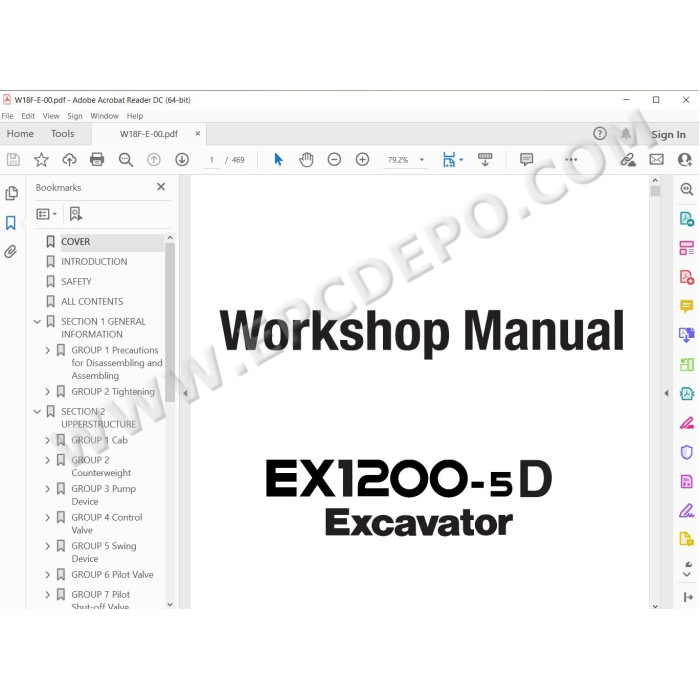
Task: Zoom out with the minus circle
Action: point(334,159)
